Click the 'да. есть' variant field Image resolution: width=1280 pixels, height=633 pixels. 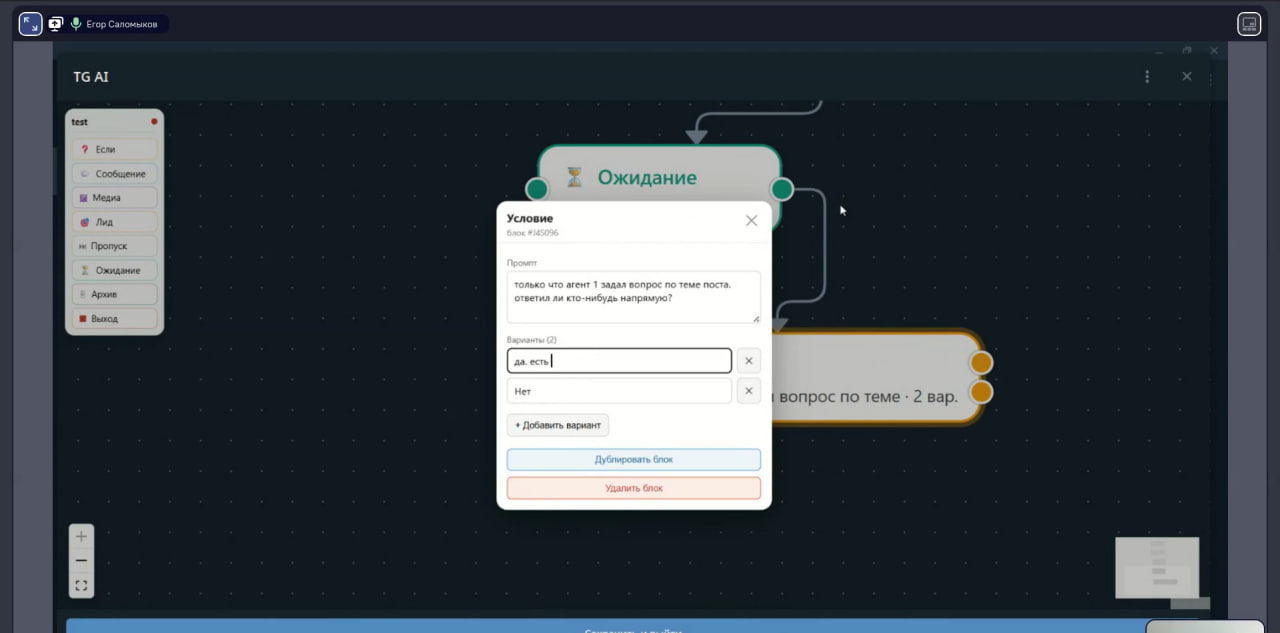(x=619, y=361)
